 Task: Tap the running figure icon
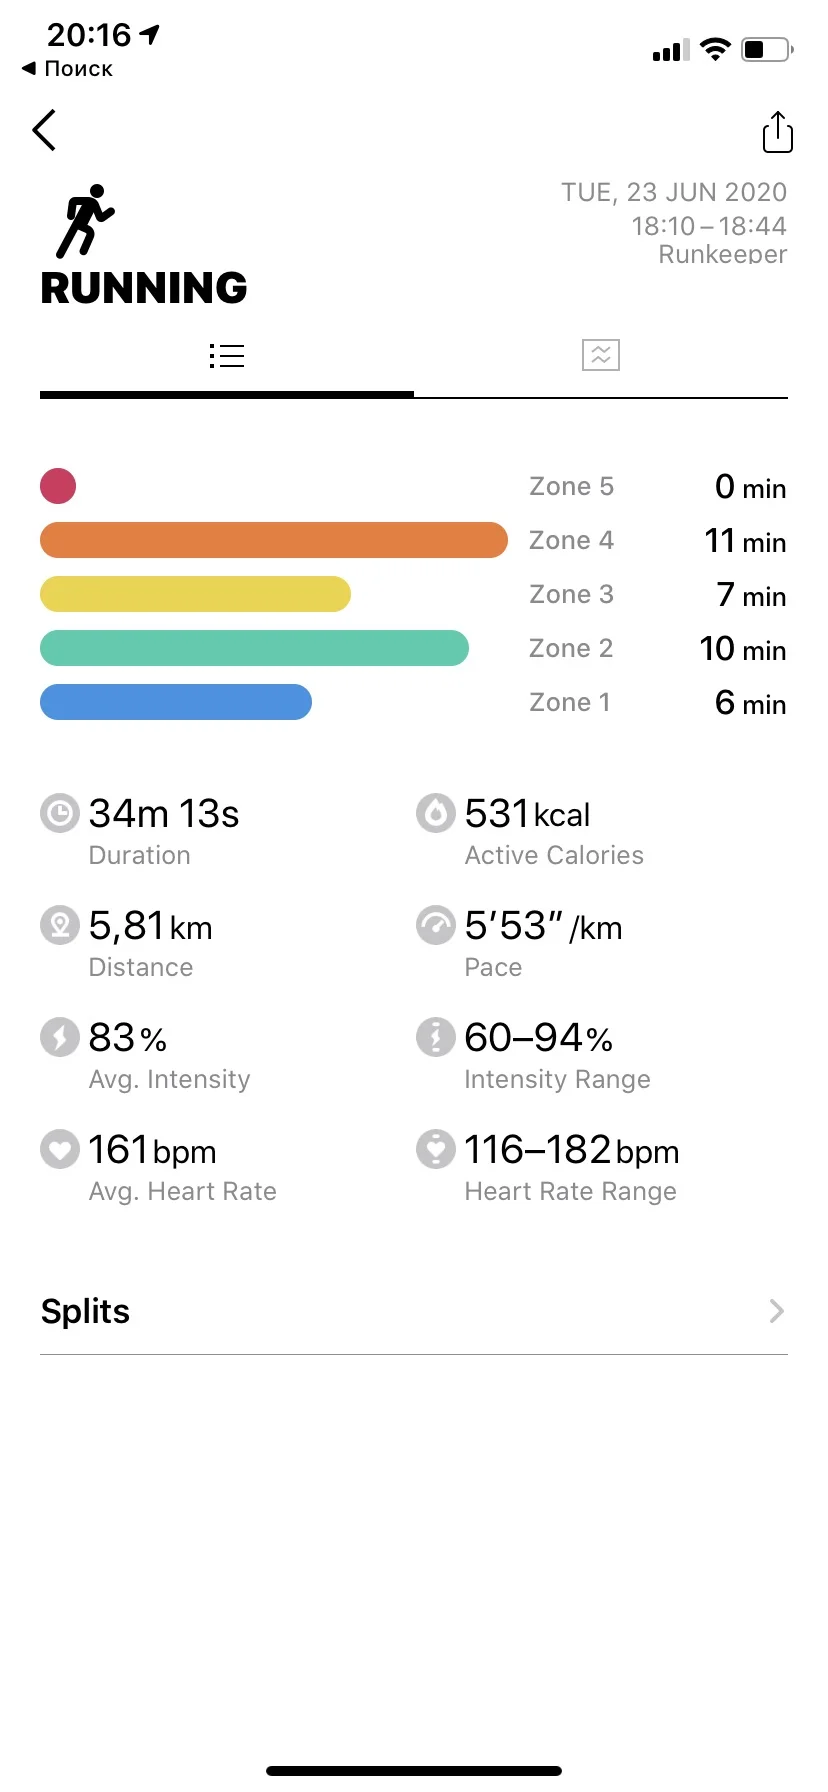(x=85, y=221)
